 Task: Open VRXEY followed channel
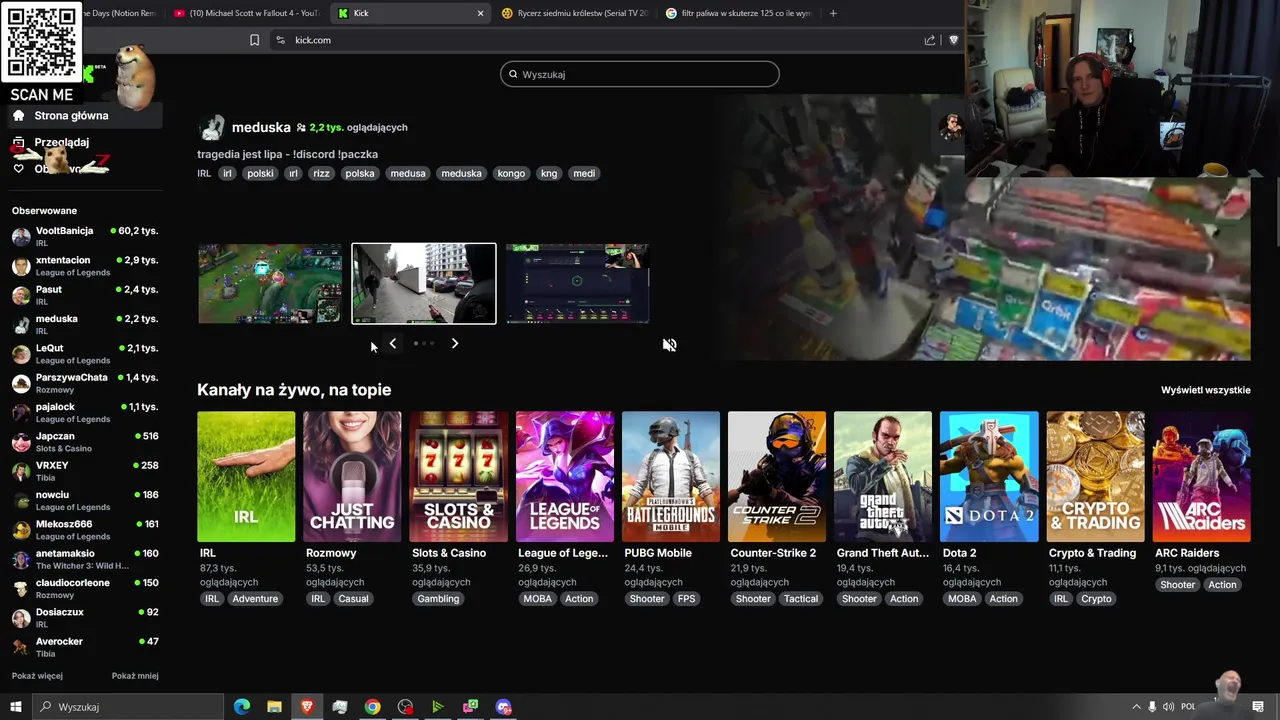(85, 471)
